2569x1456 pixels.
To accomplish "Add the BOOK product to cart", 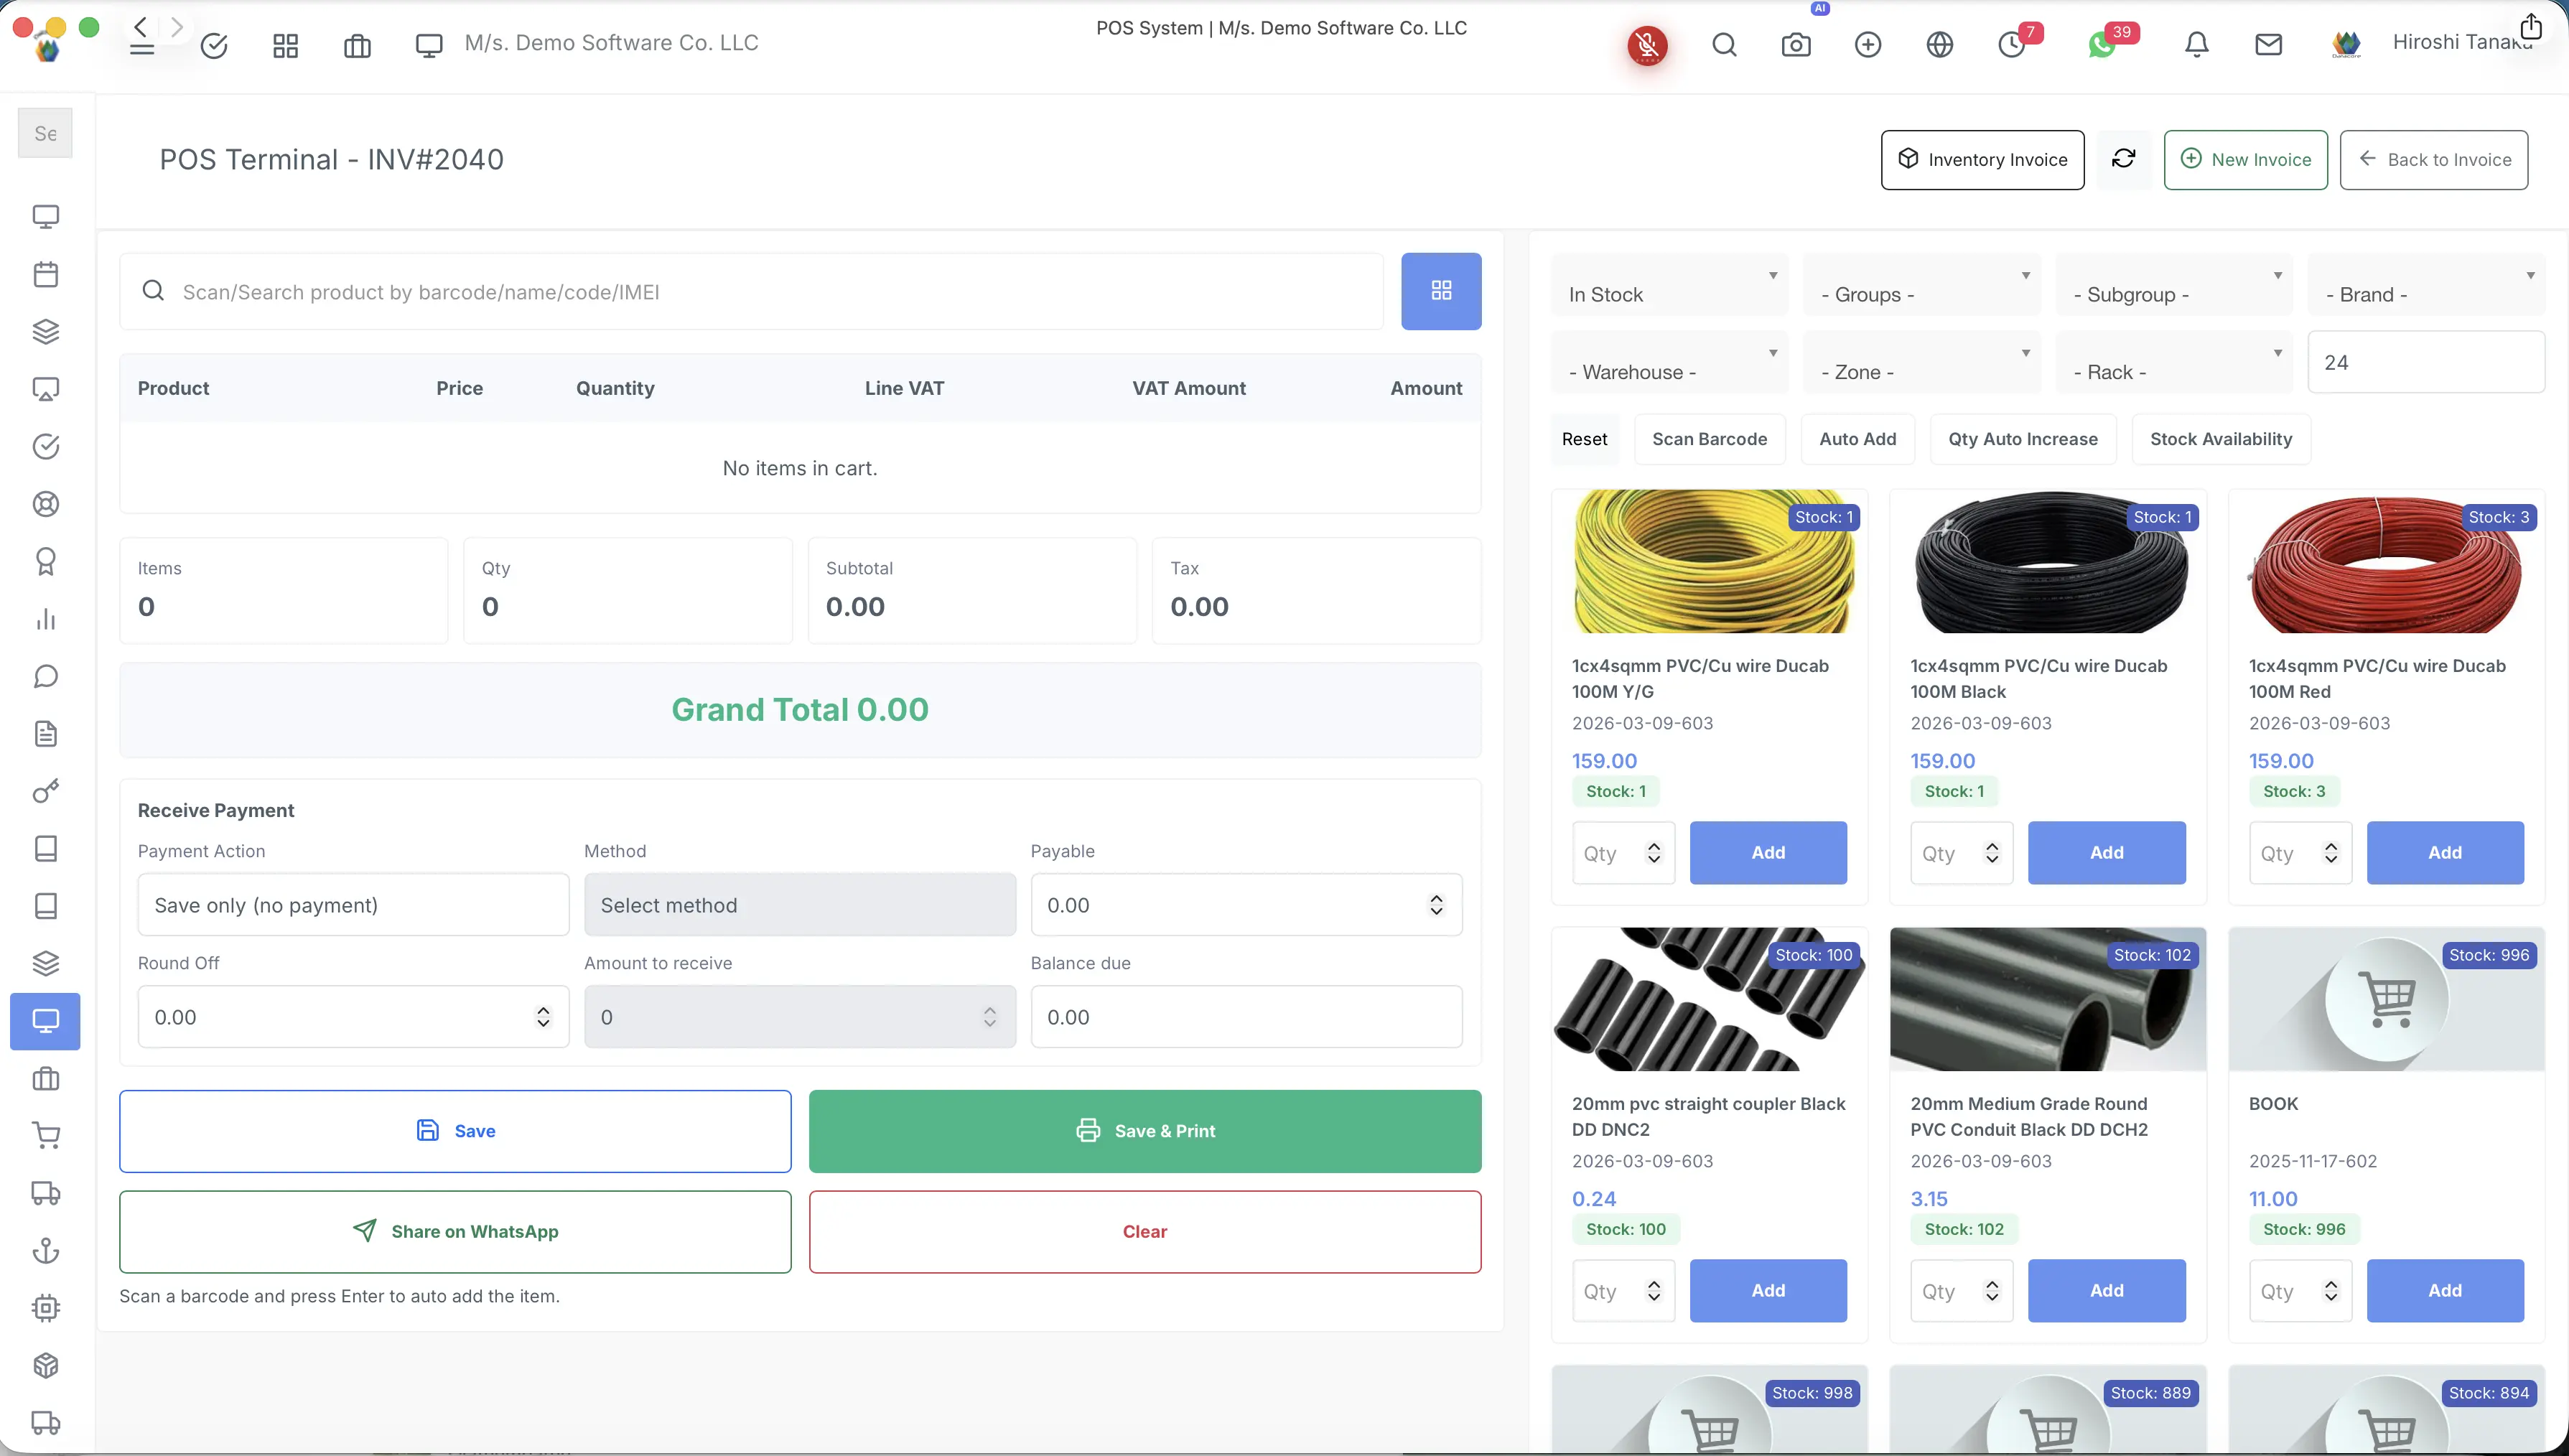I will pos(2445,1291).
